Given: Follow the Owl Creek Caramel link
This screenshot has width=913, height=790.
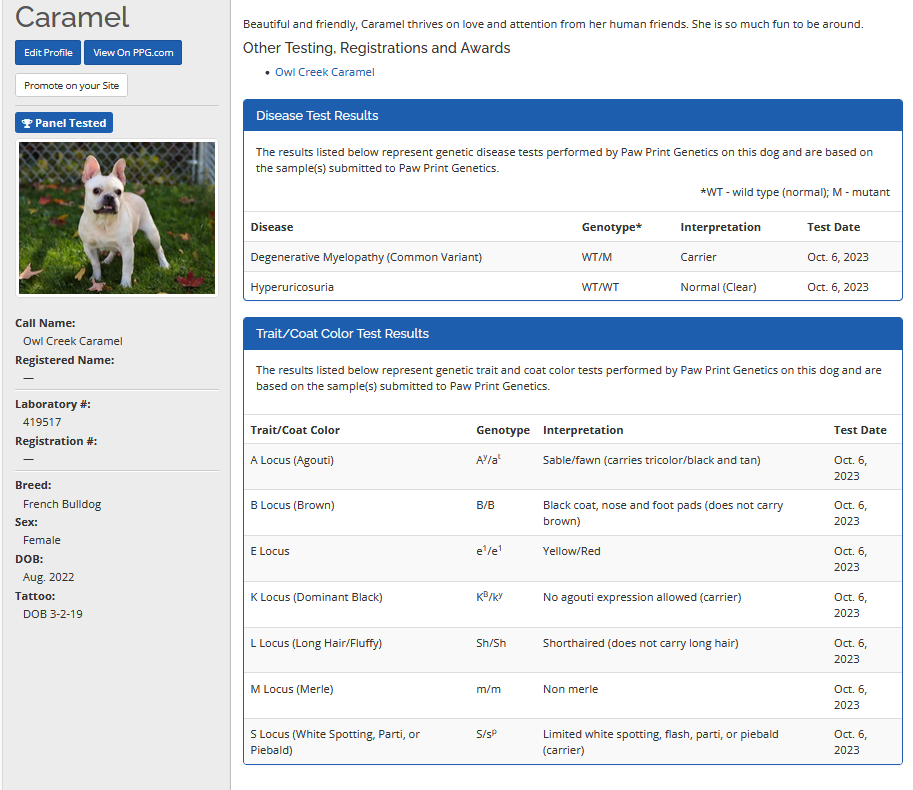Looking at the screenshot, I should click(325, 72).
